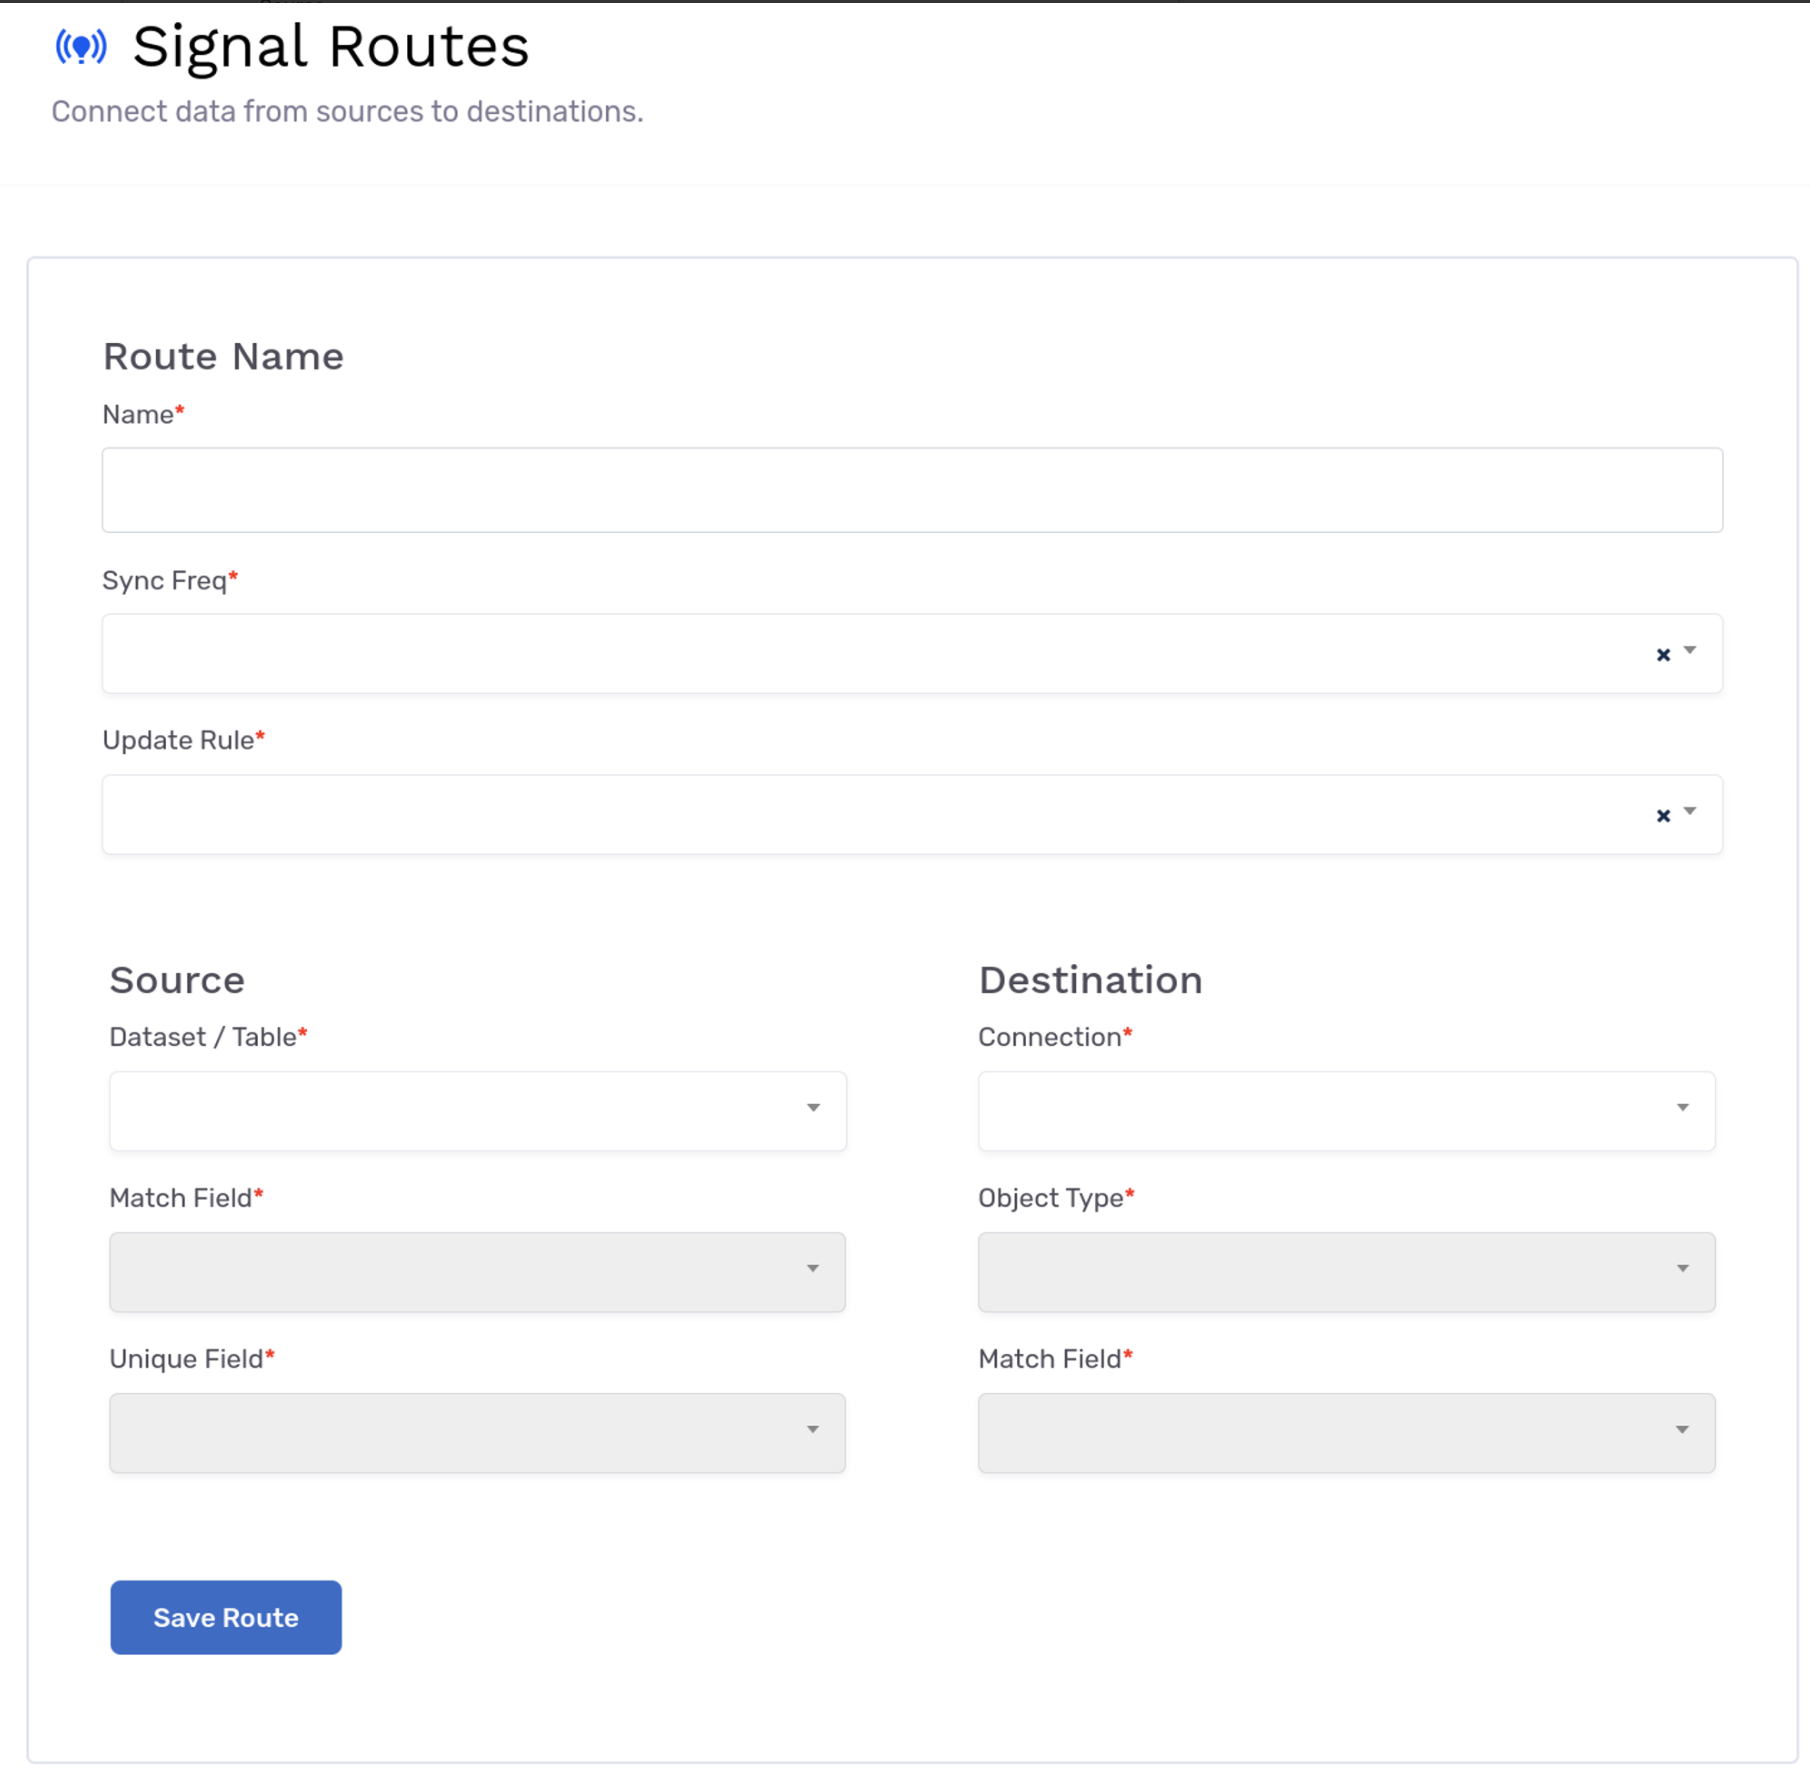
Task: Expand the Source Match Field dropdown
Action: point(478,1272)
